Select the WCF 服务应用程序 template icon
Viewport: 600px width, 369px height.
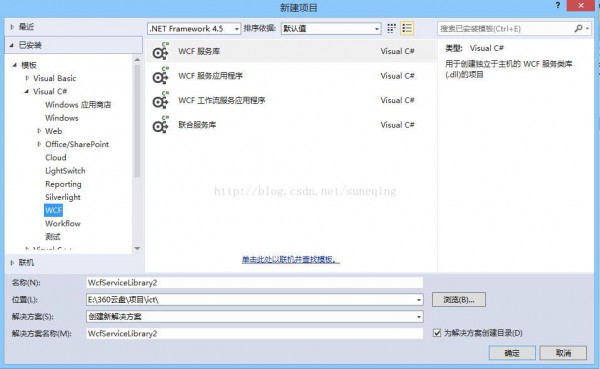click(x=160, y=76)
